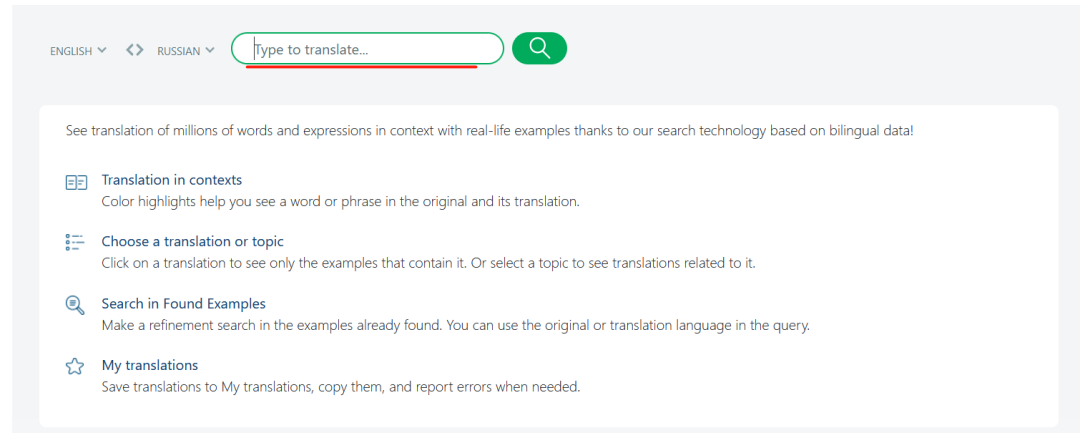Viewport: 1080px width, 433px height.
Task: Click the 'Make a refinement search' description text
Action: [x=455, y=326]
